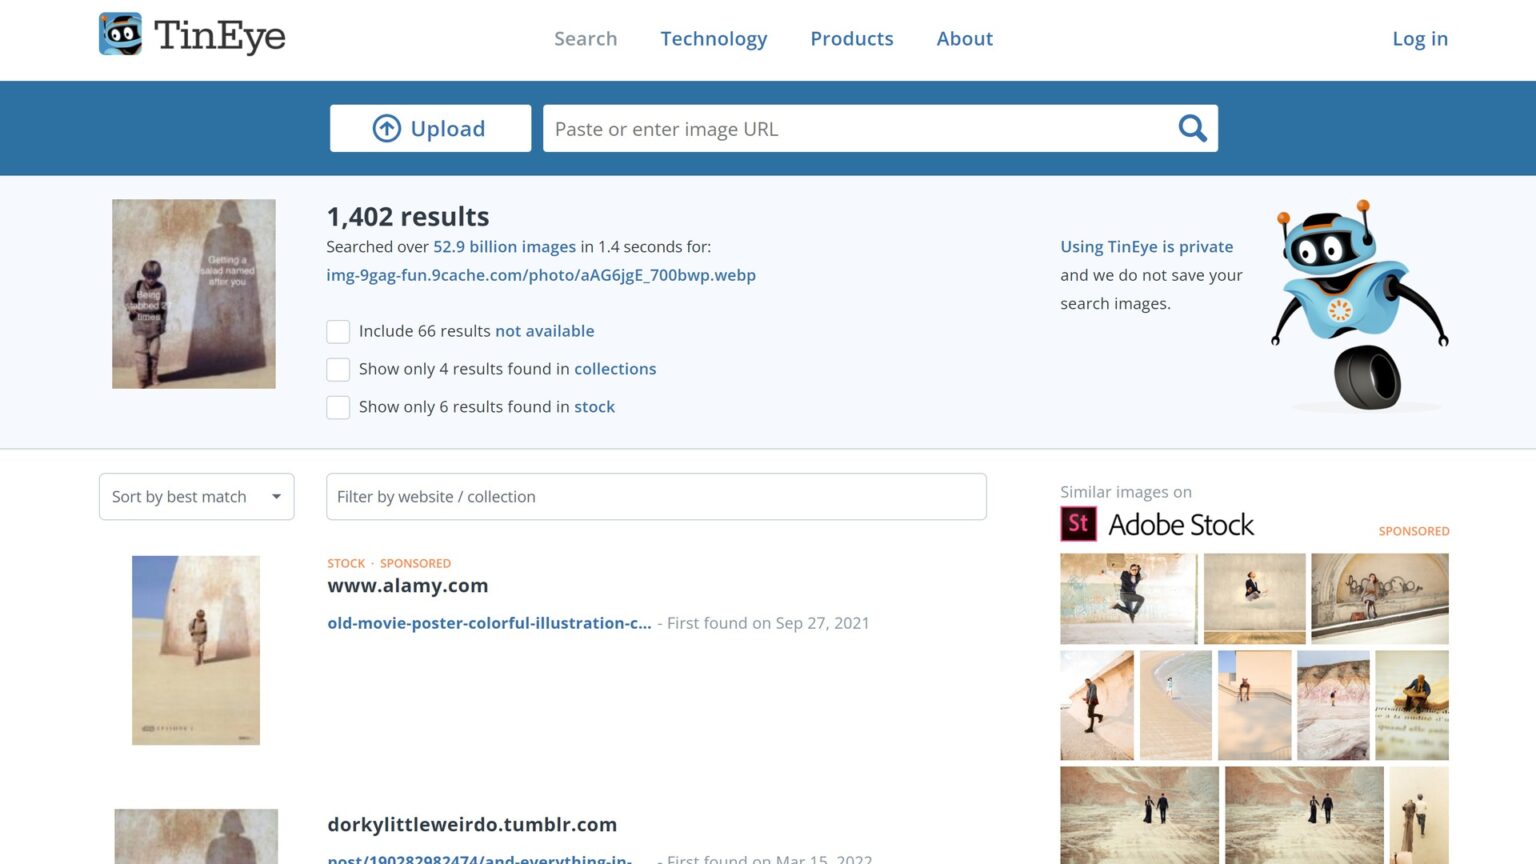Click the magnifying glass search icon
Screen dimensions: 1536x864
(x=1192, y=128)
